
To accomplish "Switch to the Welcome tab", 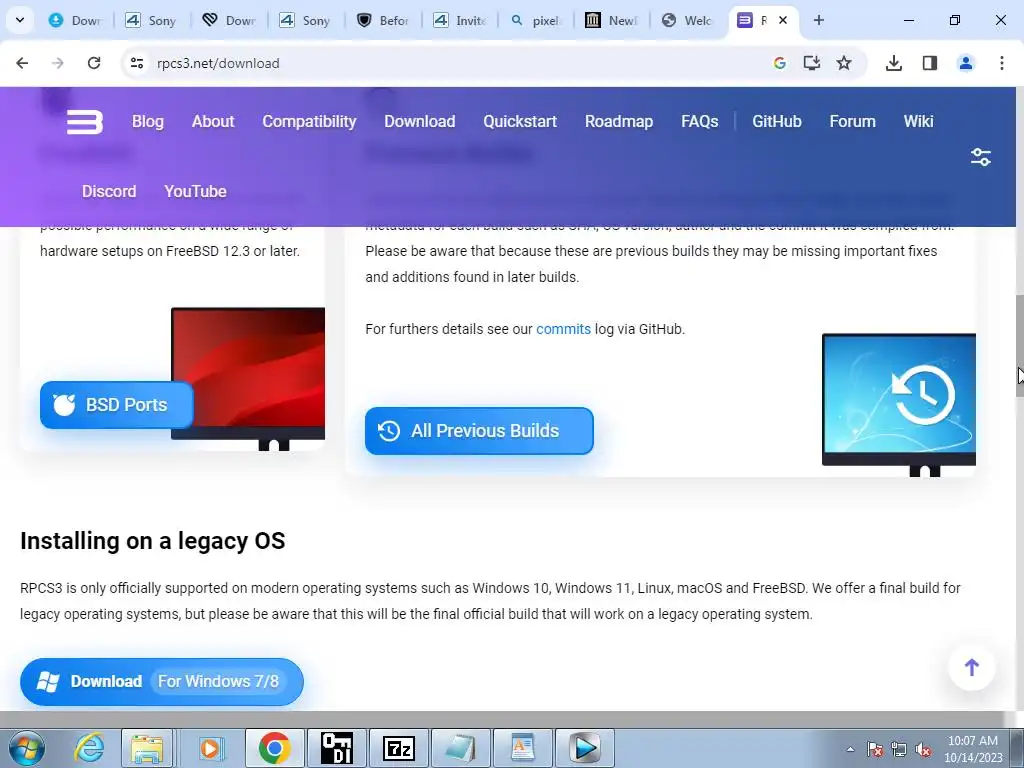I will pyautogui.click(x=687, y=20).
